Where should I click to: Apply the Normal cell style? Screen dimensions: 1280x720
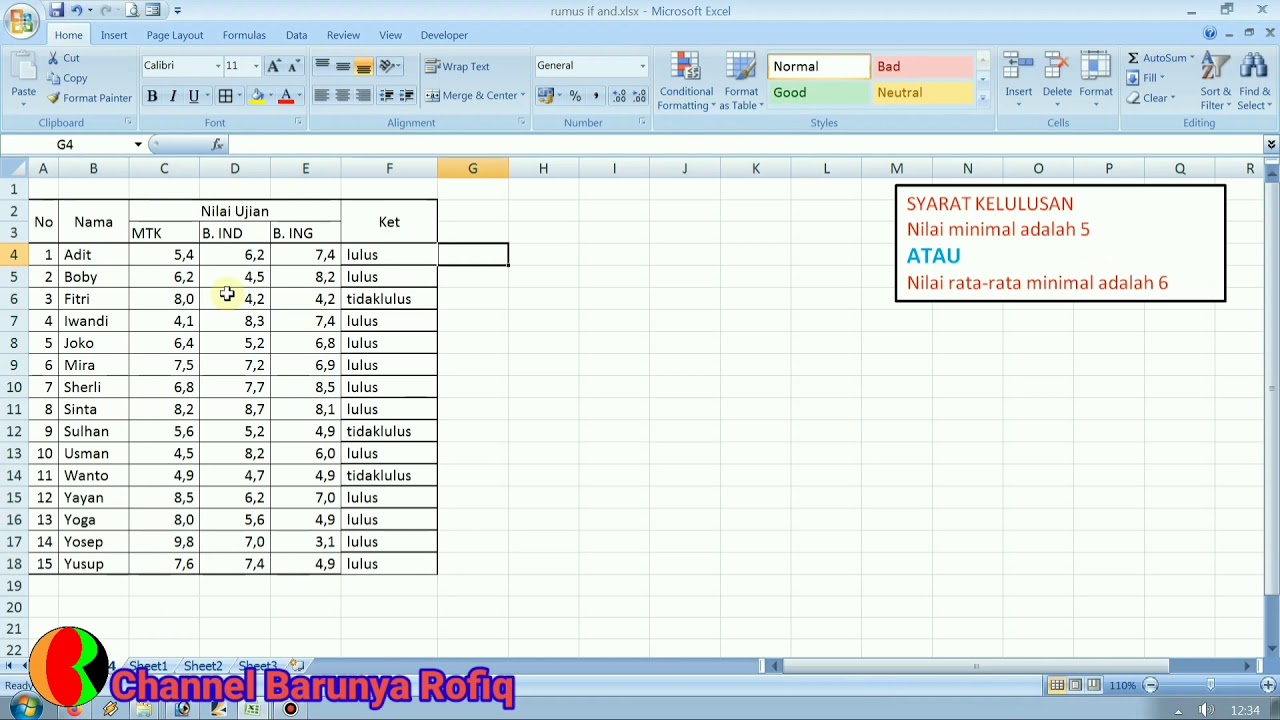click(818, 66)
